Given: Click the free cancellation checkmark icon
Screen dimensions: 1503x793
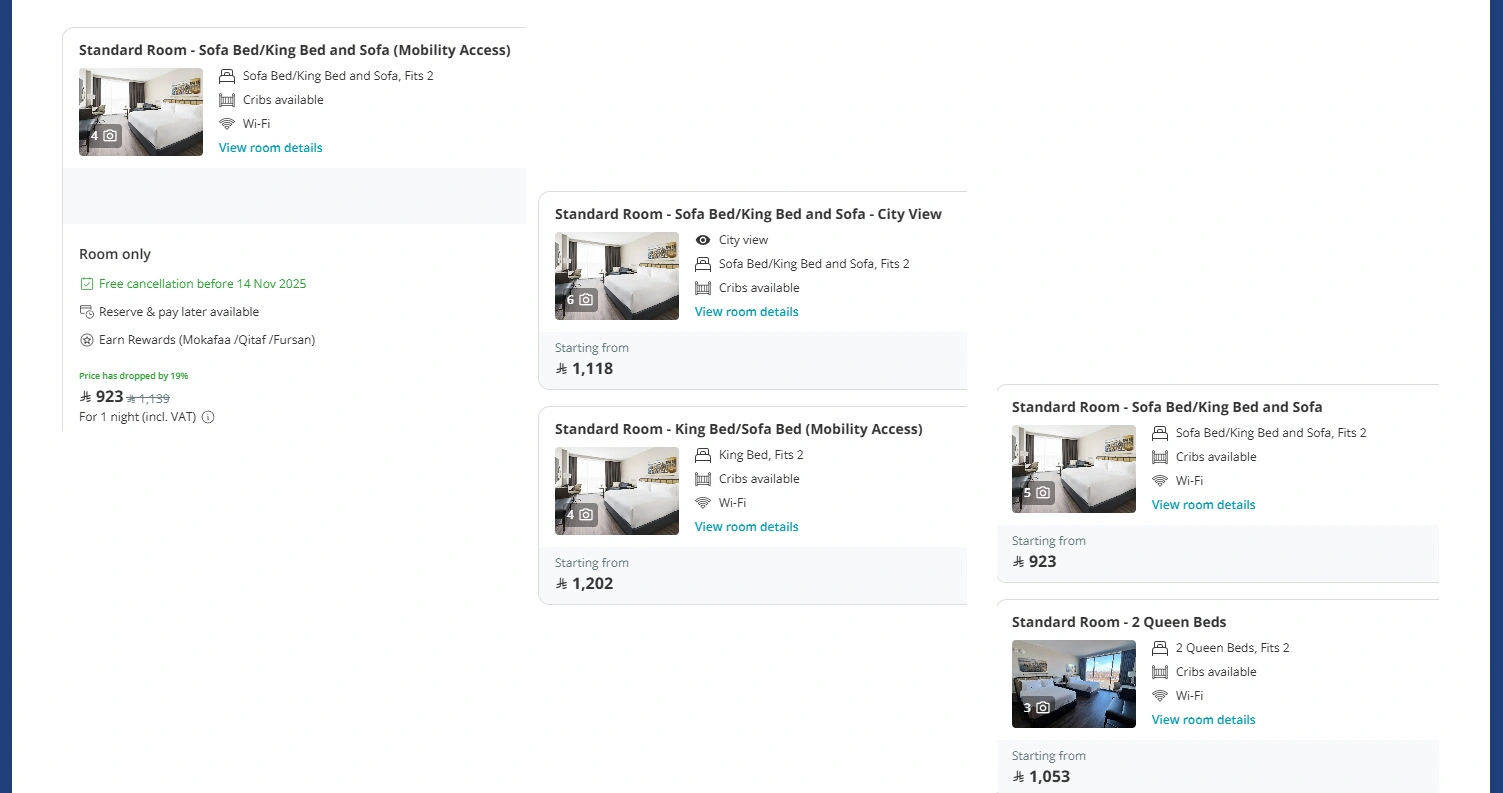Looking at the screenshot, I should 87,284.
